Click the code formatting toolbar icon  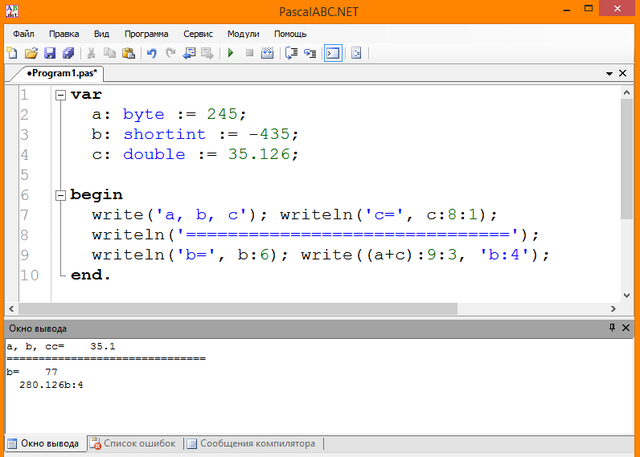(356, 53)
